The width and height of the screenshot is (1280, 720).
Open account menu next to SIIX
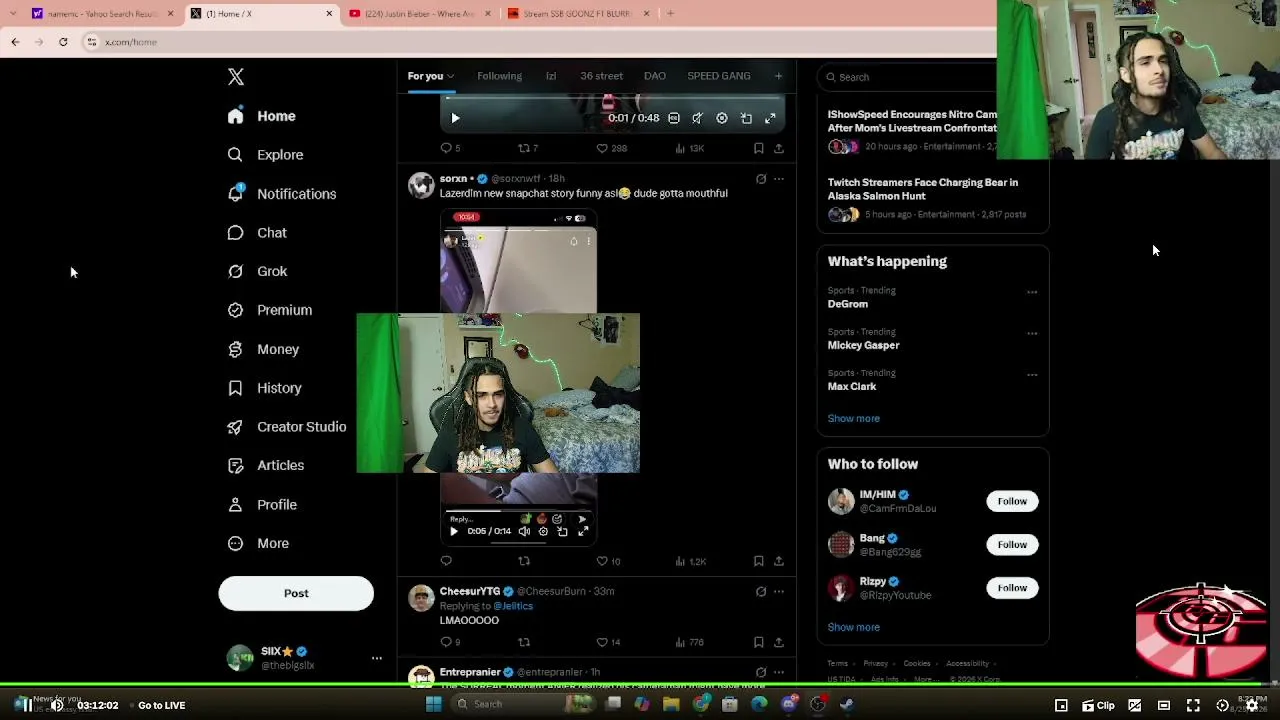[377, 658]
